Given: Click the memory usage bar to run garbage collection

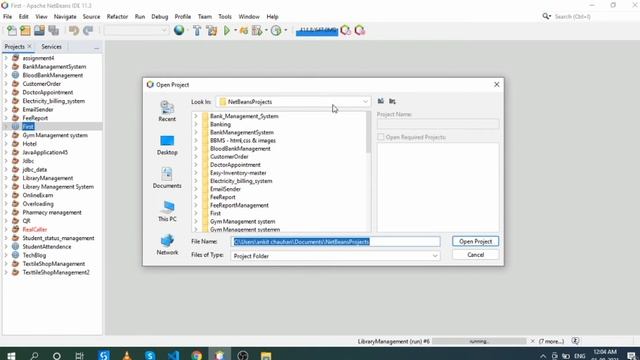Looking at the screenshot, I should click(317, 31).
